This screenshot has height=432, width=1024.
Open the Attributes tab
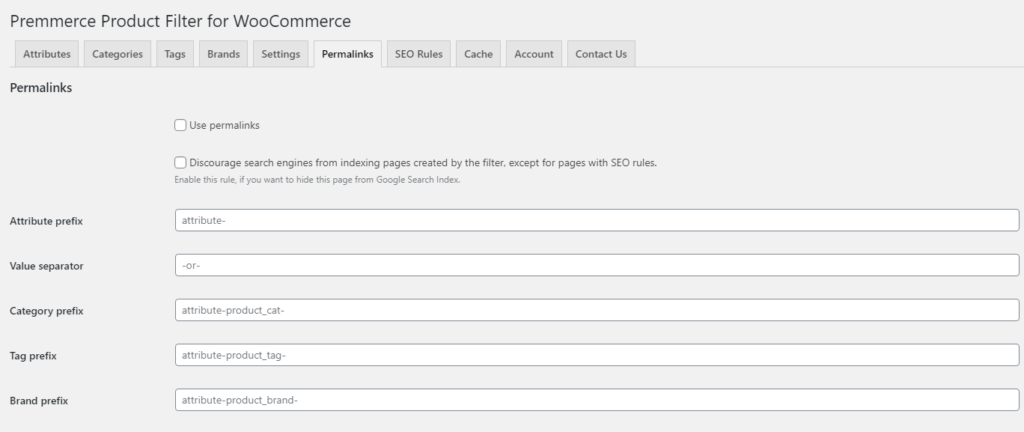pos(47,54)
